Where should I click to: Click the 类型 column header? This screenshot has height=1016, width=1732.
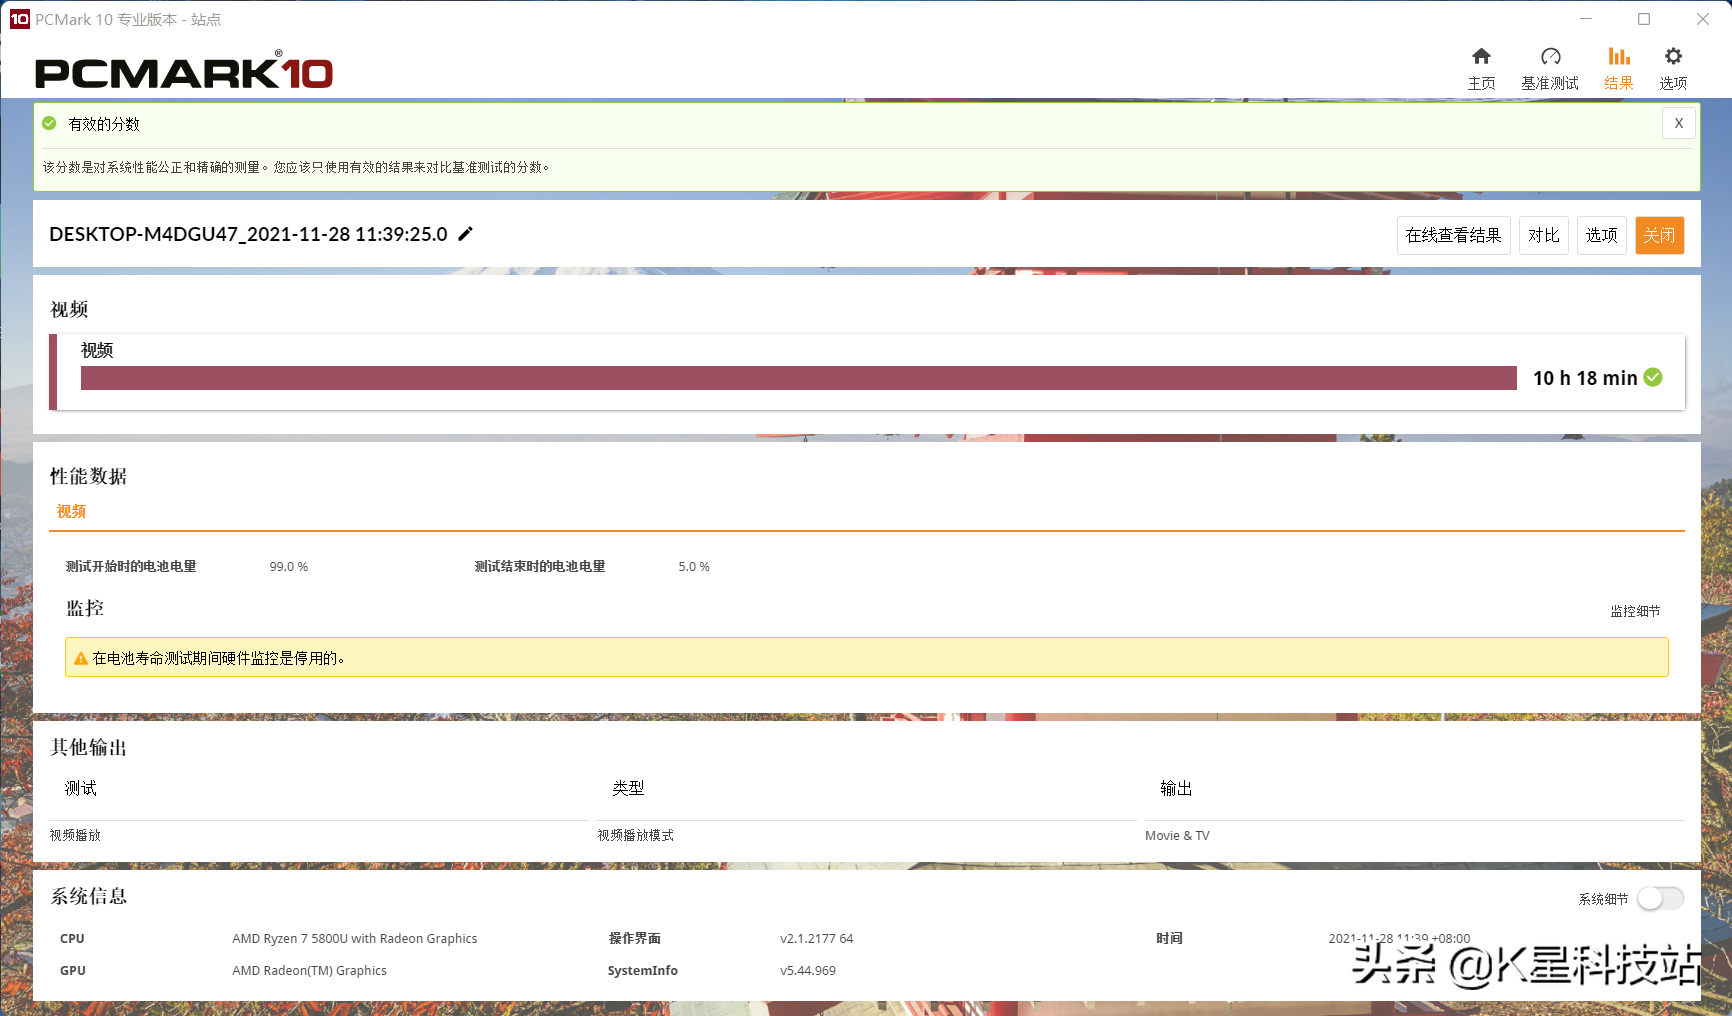click(x=628, y=788)
